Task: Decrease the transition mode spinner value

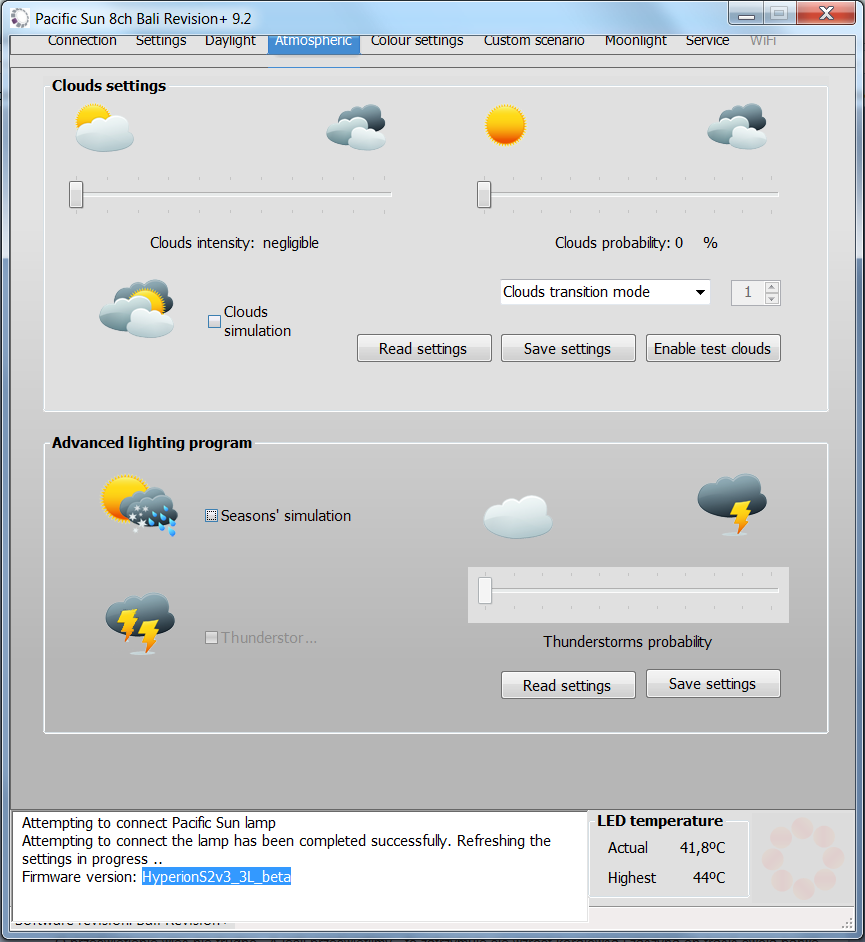Action: (x=771, y=298)
